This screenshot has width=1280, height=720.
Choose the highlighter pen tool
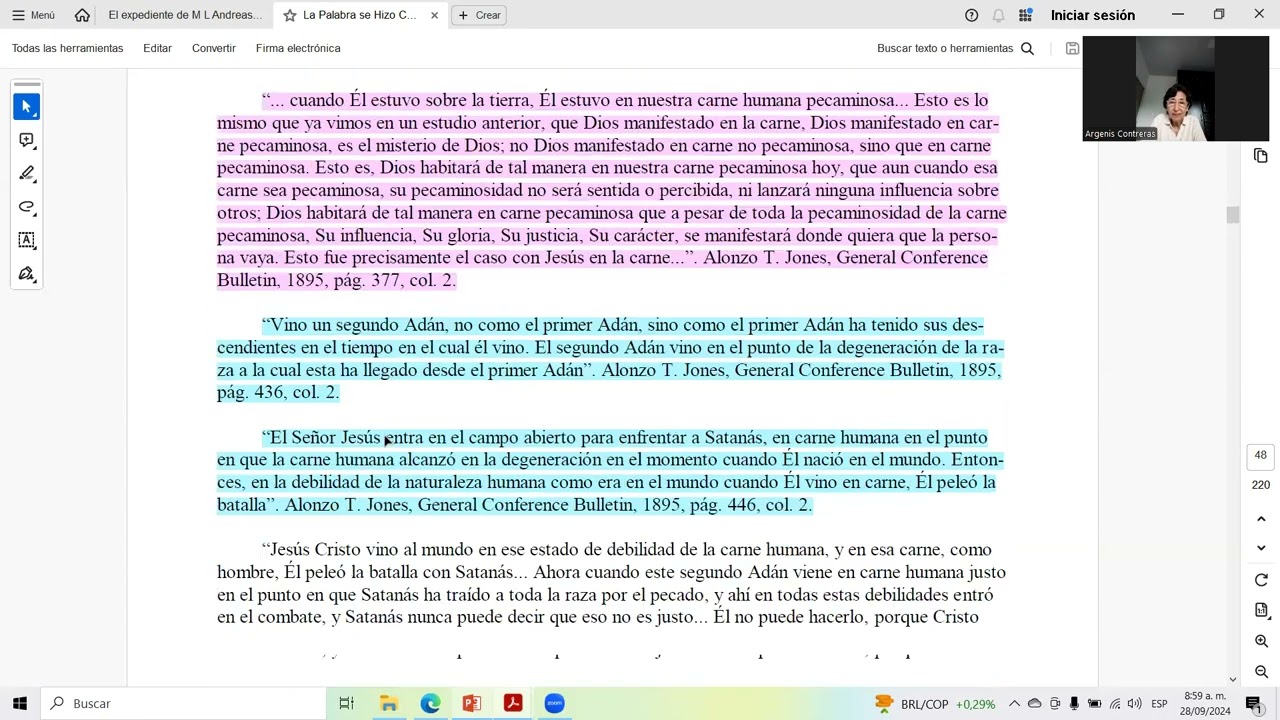coord(27,174)
